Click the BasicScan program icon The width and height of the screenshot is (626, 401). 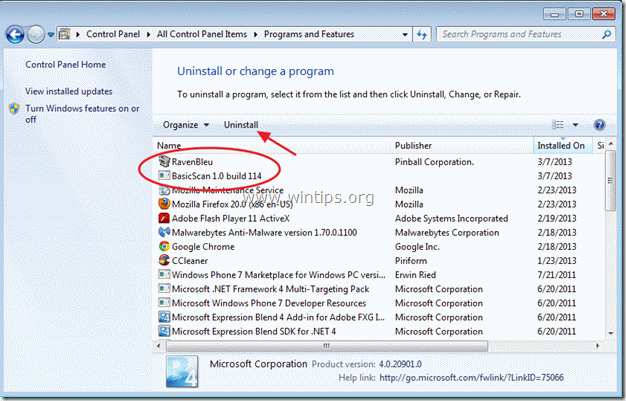tap(164, 176)
